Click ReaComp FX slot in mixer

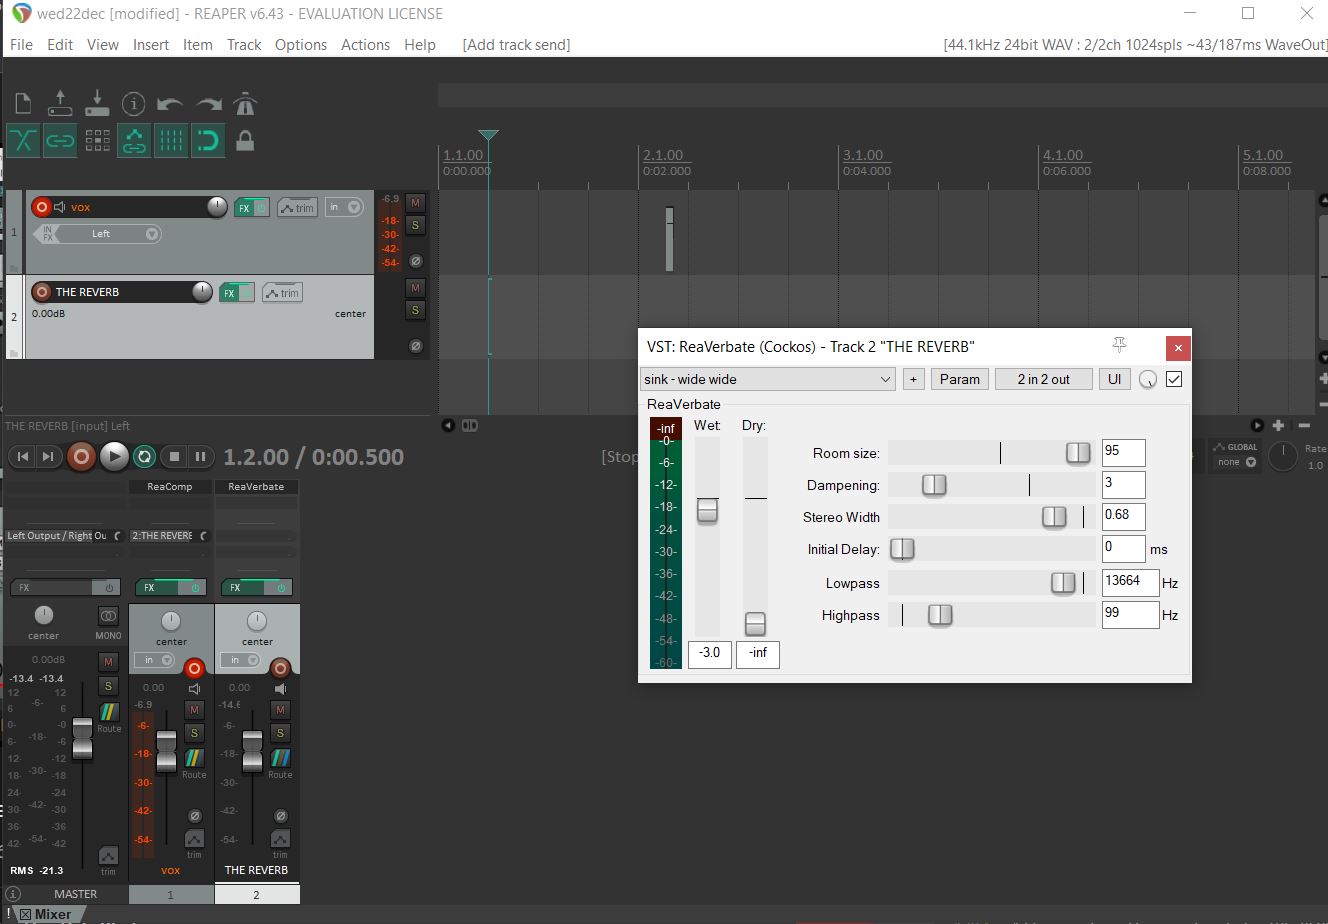tap(171, 486)
